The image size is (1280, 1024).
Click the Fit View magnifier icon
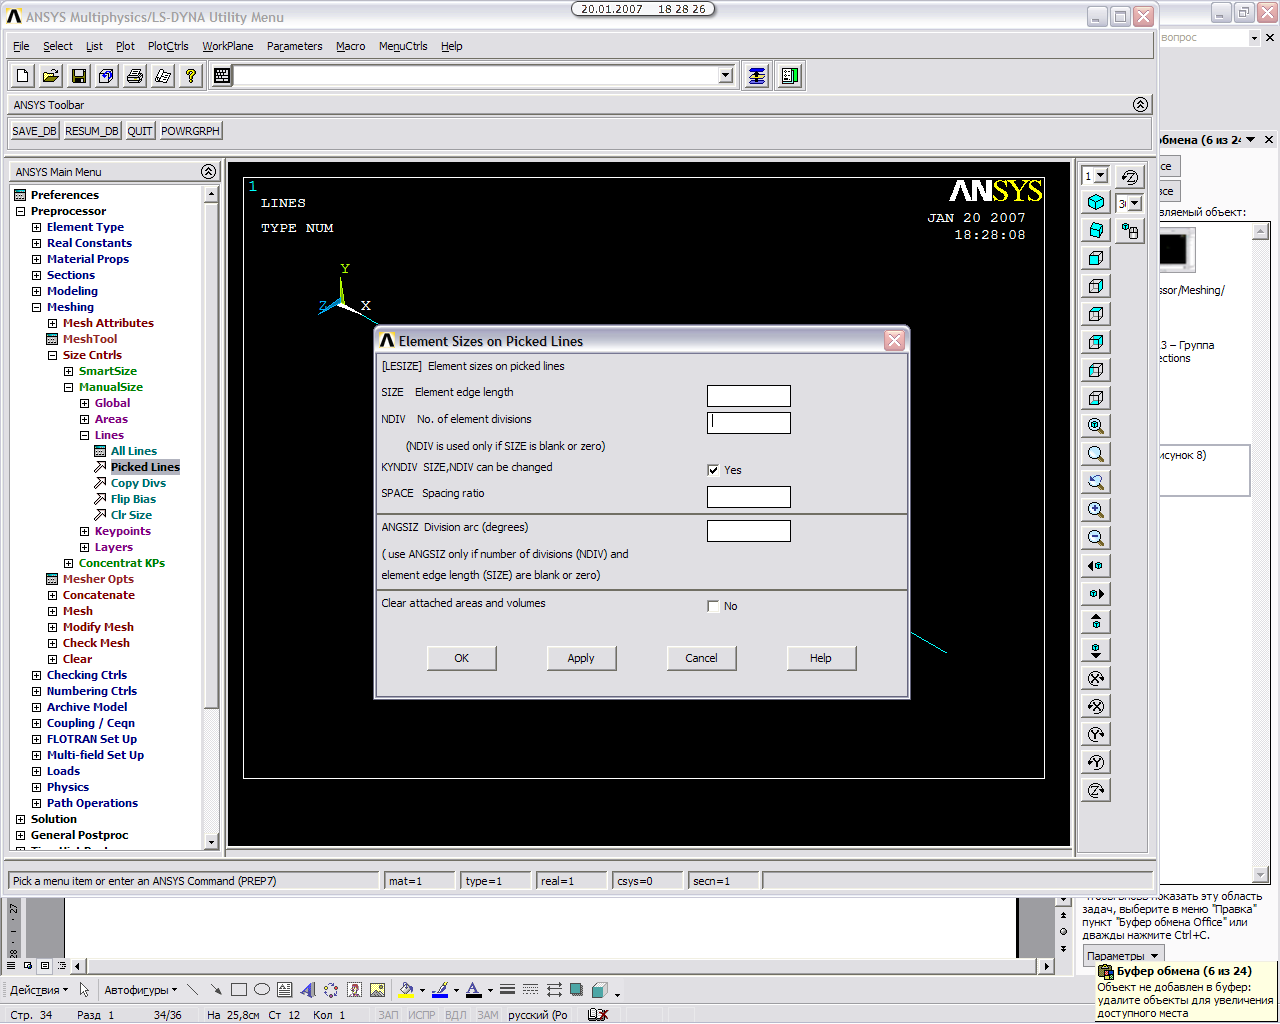click(1096, 426)
